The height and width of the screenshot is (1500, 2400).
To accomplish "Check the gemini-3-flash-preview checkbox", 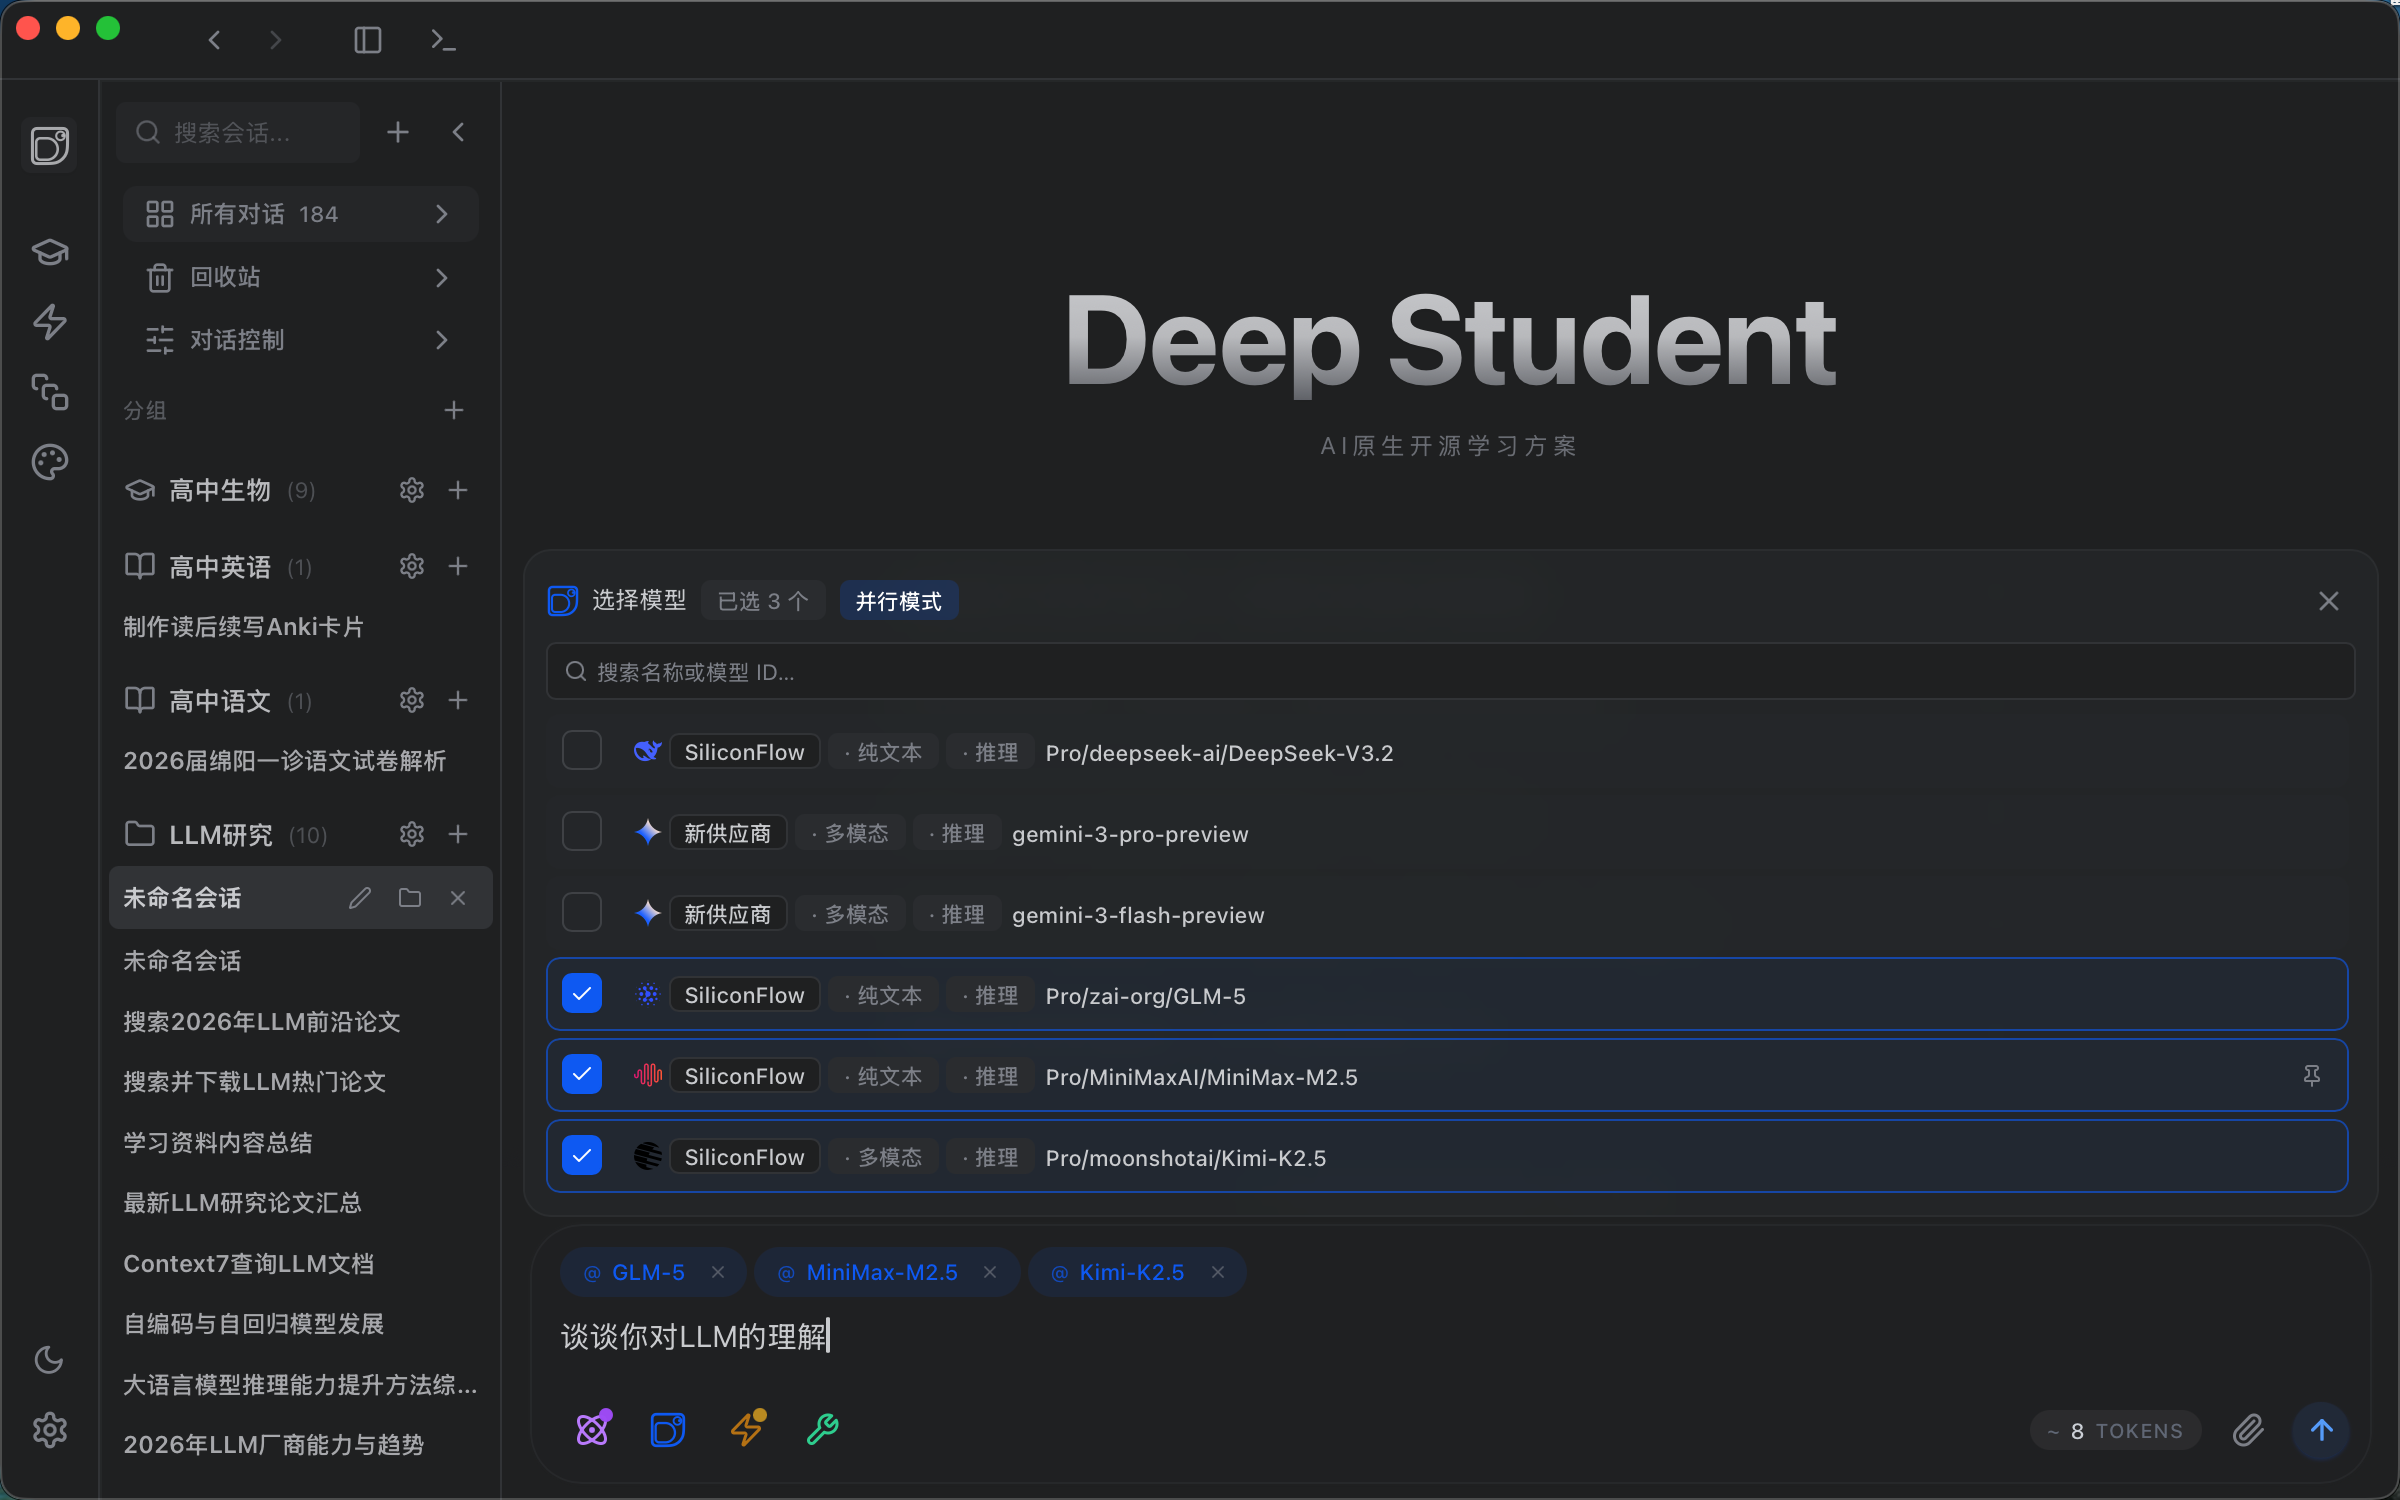I will 582,913.
